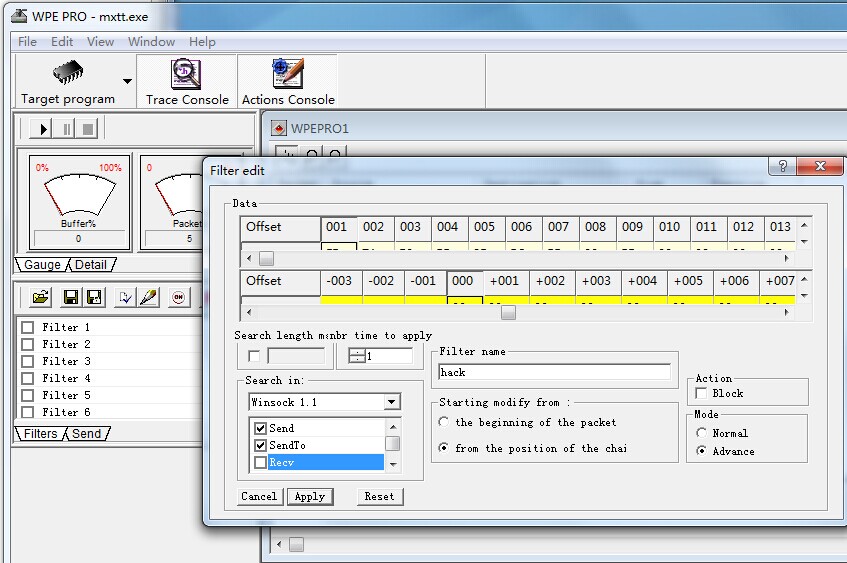Enable the Filter 1 checkbox
The width and height of the screenshot is (847, 563).
click(x=28, y=327)
